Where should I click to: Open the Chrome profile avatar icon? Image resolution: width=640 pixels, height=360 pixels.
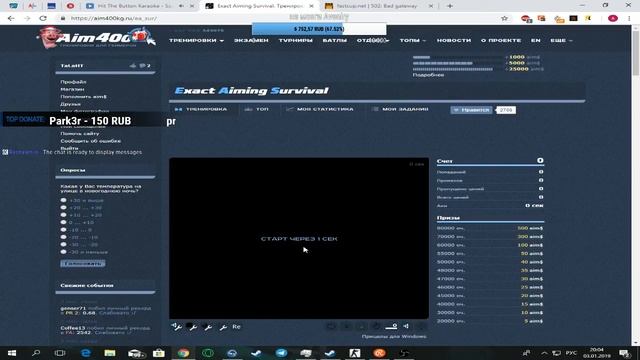click(x=613, y=18)
